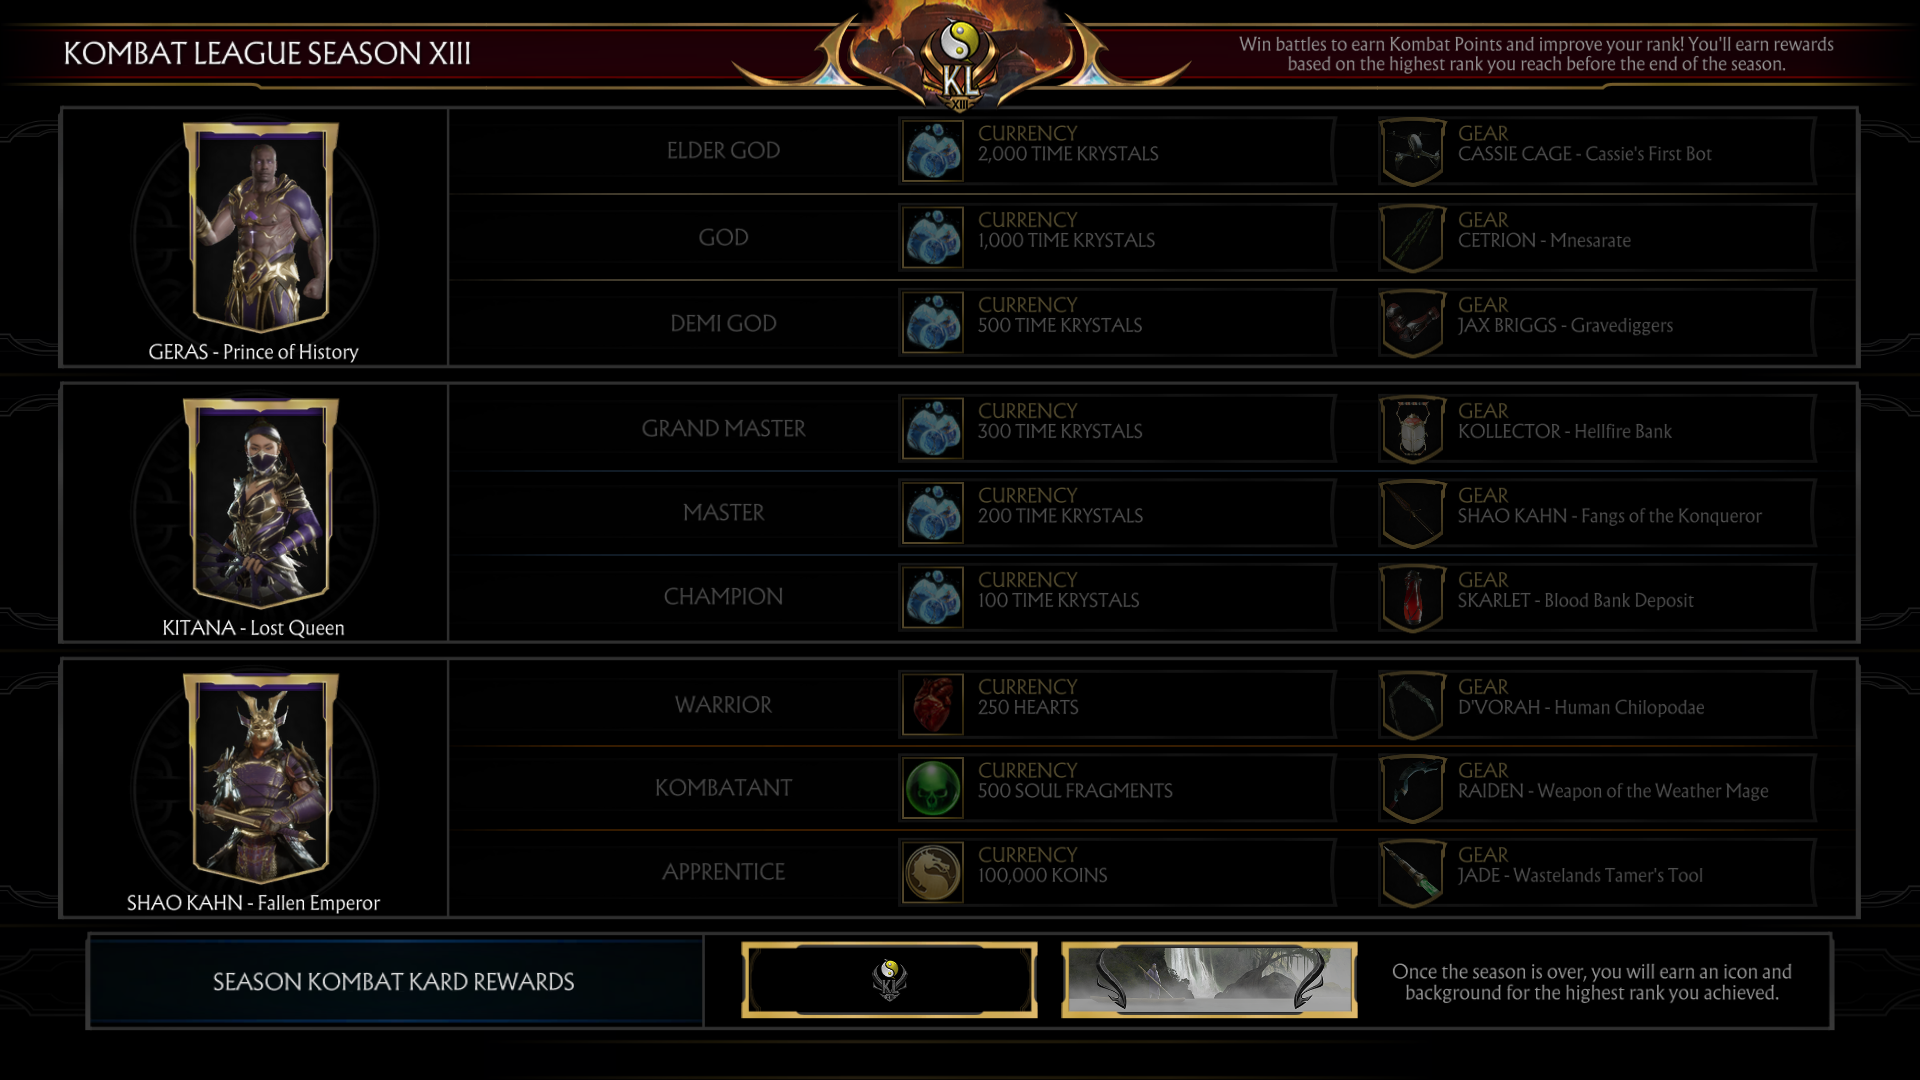Screen dimensions: 1920x1080
Task: Select the Apprentice rank row
Action: (1153, 873)
